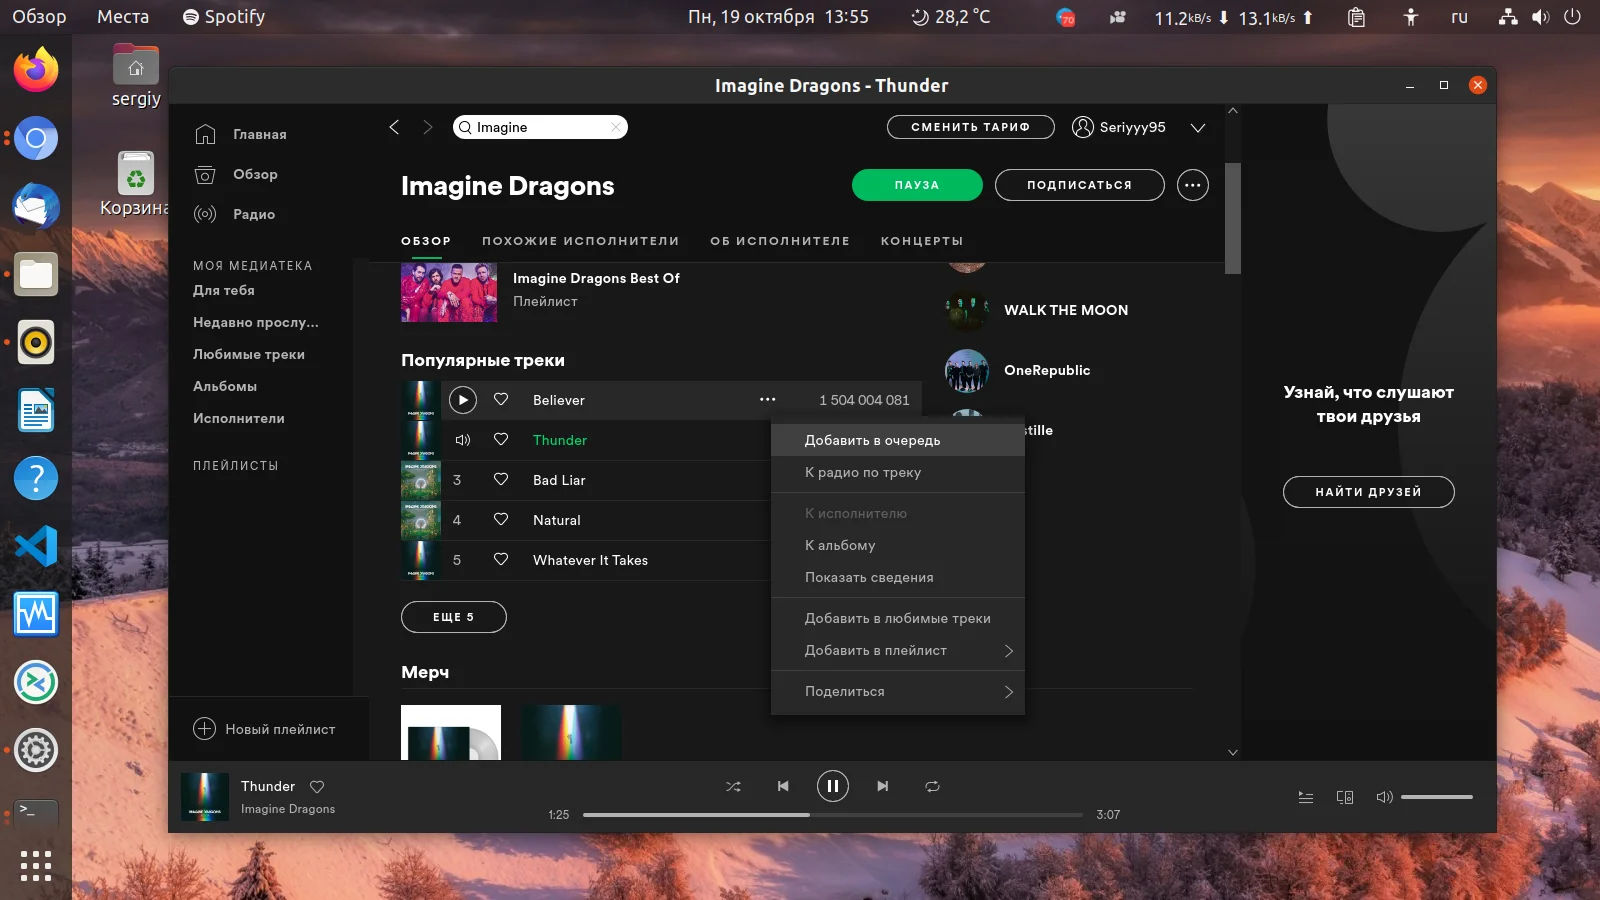Click the 'СМЕНИТЬ ТАРИФ' button
This screenshot has width=1600, height=900.
(x=971, y=127)
